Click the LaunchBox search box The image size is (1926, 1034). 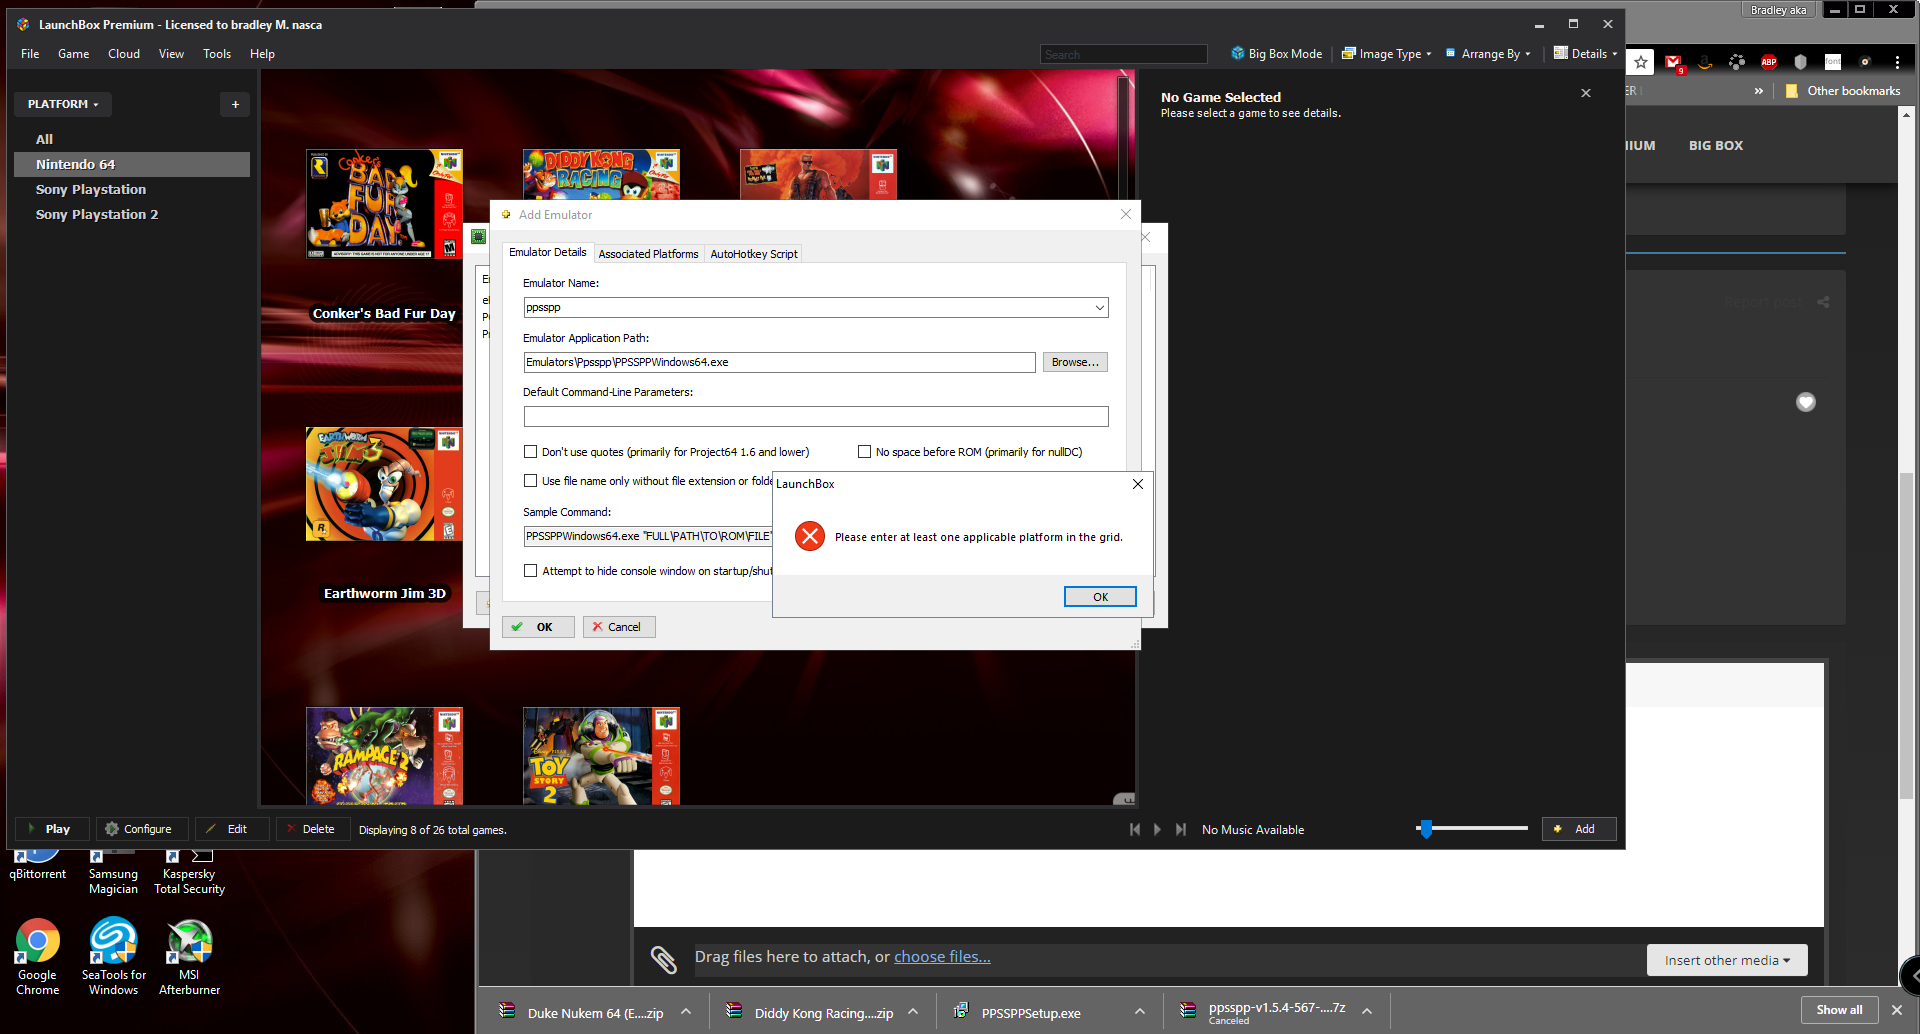coord(1126,55)
